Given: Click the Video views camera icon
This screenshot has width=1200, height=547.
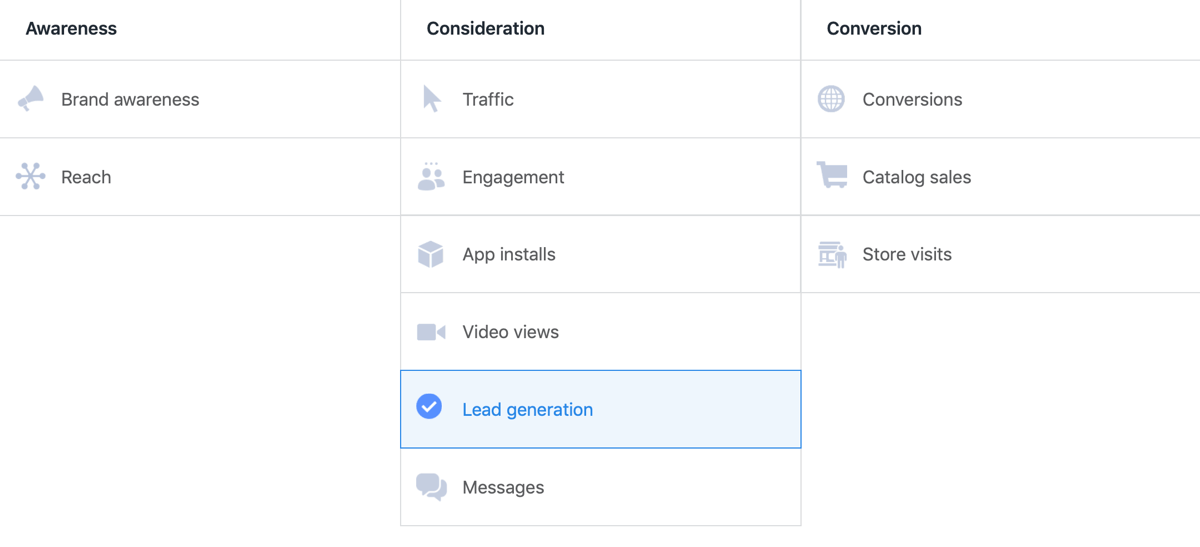Looking at the screenshot, I should [431, 332].
